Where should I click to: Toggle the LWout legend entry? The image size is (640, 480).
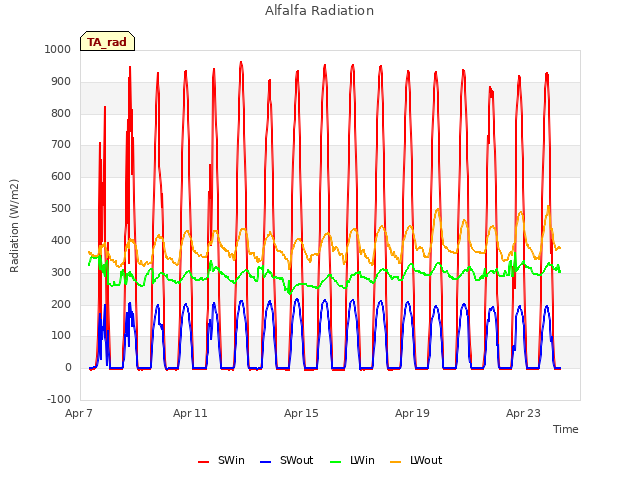pos(416,460)
